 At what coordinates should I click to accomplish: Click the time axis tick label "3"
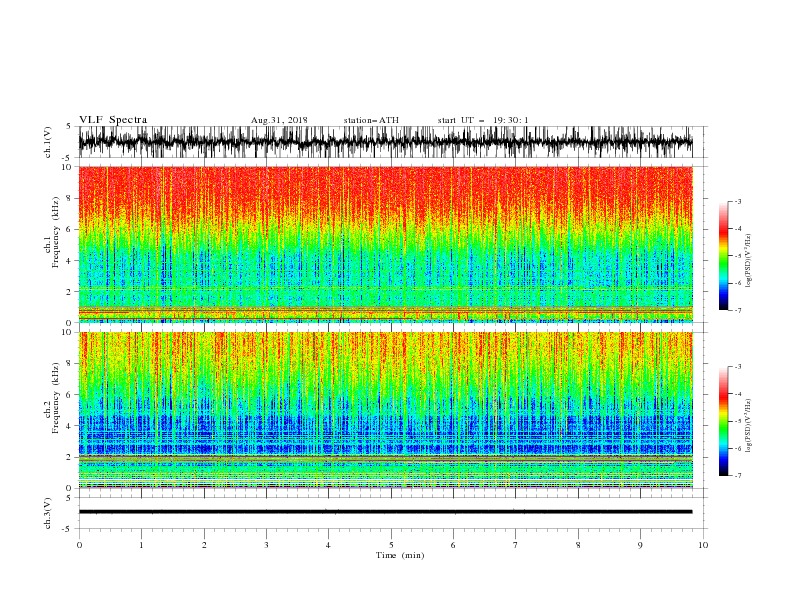click(266, 545)
